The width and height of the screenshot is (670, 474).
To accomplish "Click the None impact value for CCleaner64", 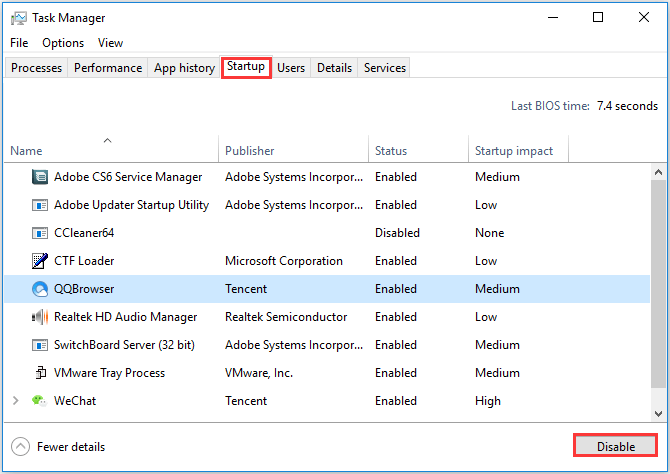I will [490, 233].
